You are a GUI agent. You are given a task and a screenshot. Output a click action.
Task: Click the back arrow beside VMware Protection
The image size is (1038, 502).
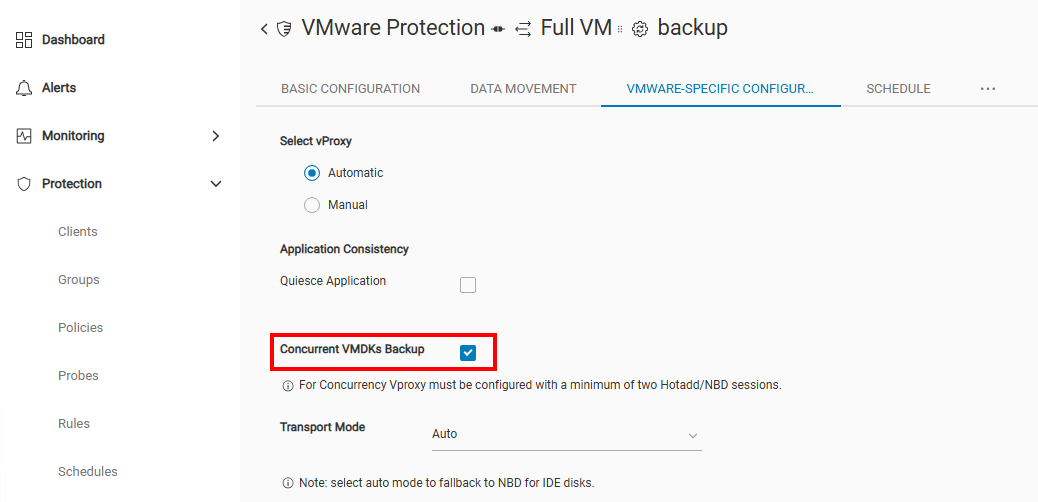point(264,29)
